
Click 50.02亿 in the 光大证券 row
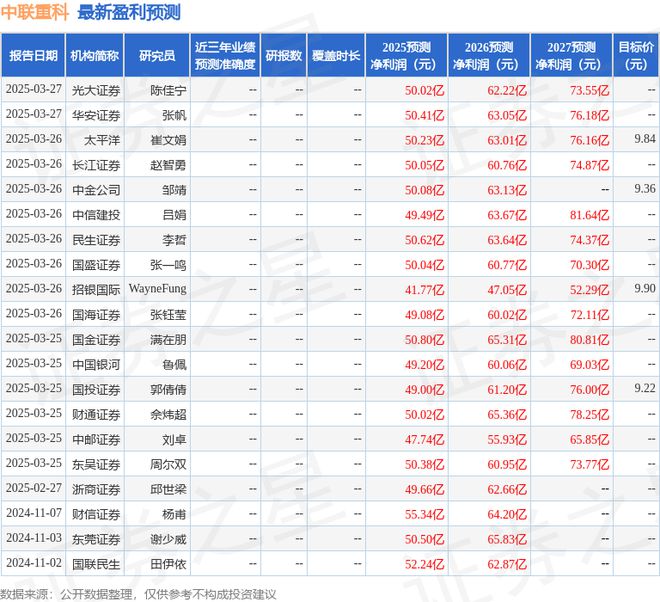pyautogui.click(x=424, y=91)
